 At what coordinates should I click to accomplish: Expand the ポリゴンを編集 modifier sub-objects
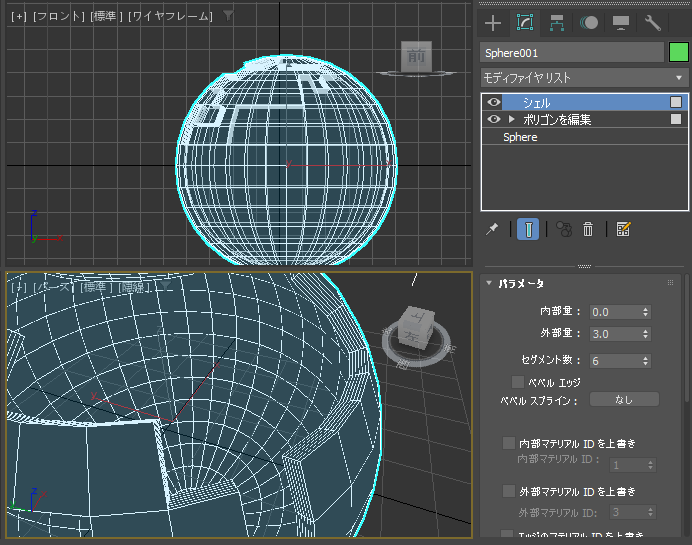[x=511, y=119]
